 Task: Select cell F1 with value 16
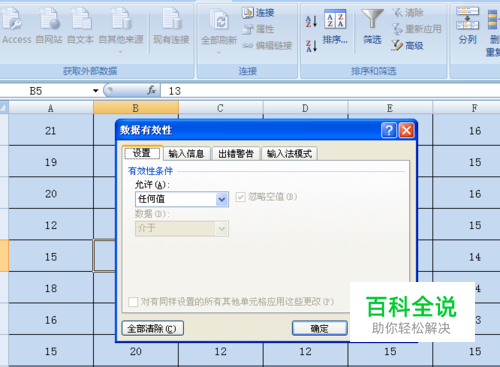(466, 130)
